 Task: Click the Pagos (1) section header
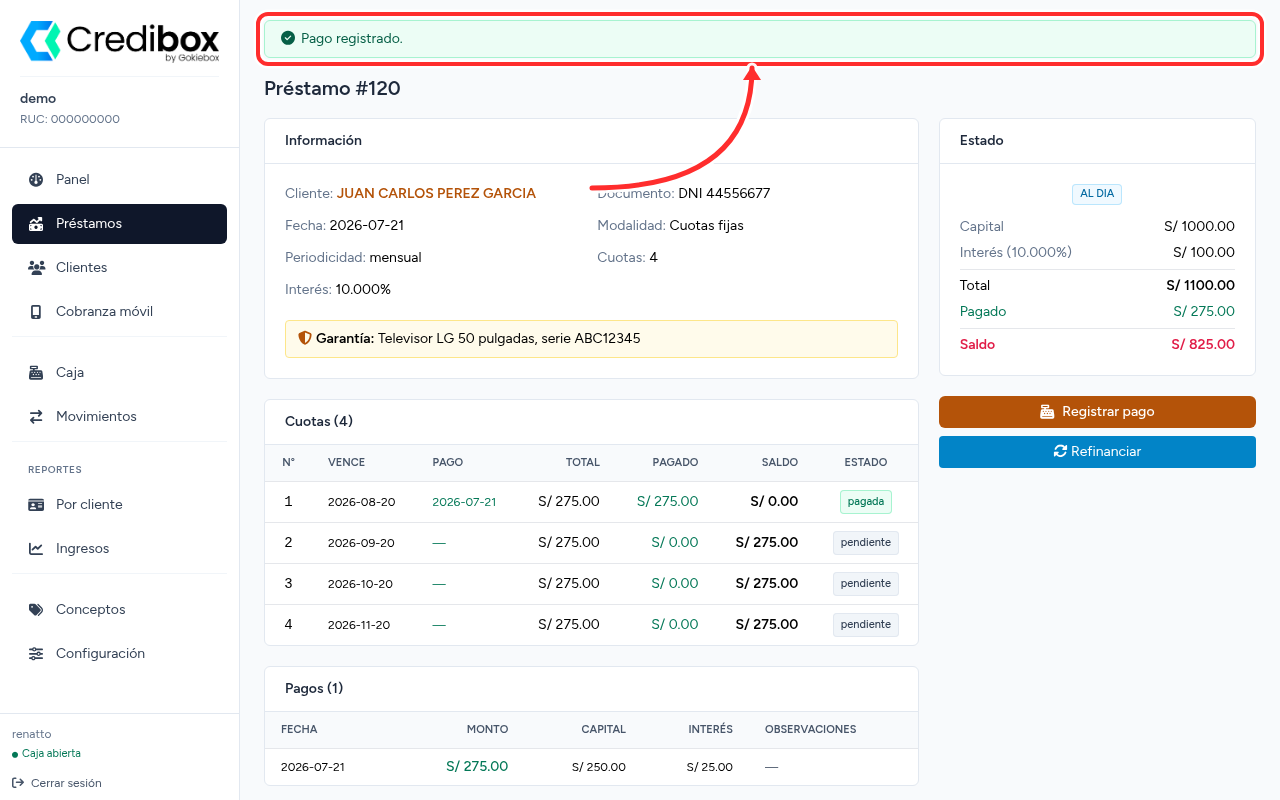pyautogui.click(x=314, y=689)
